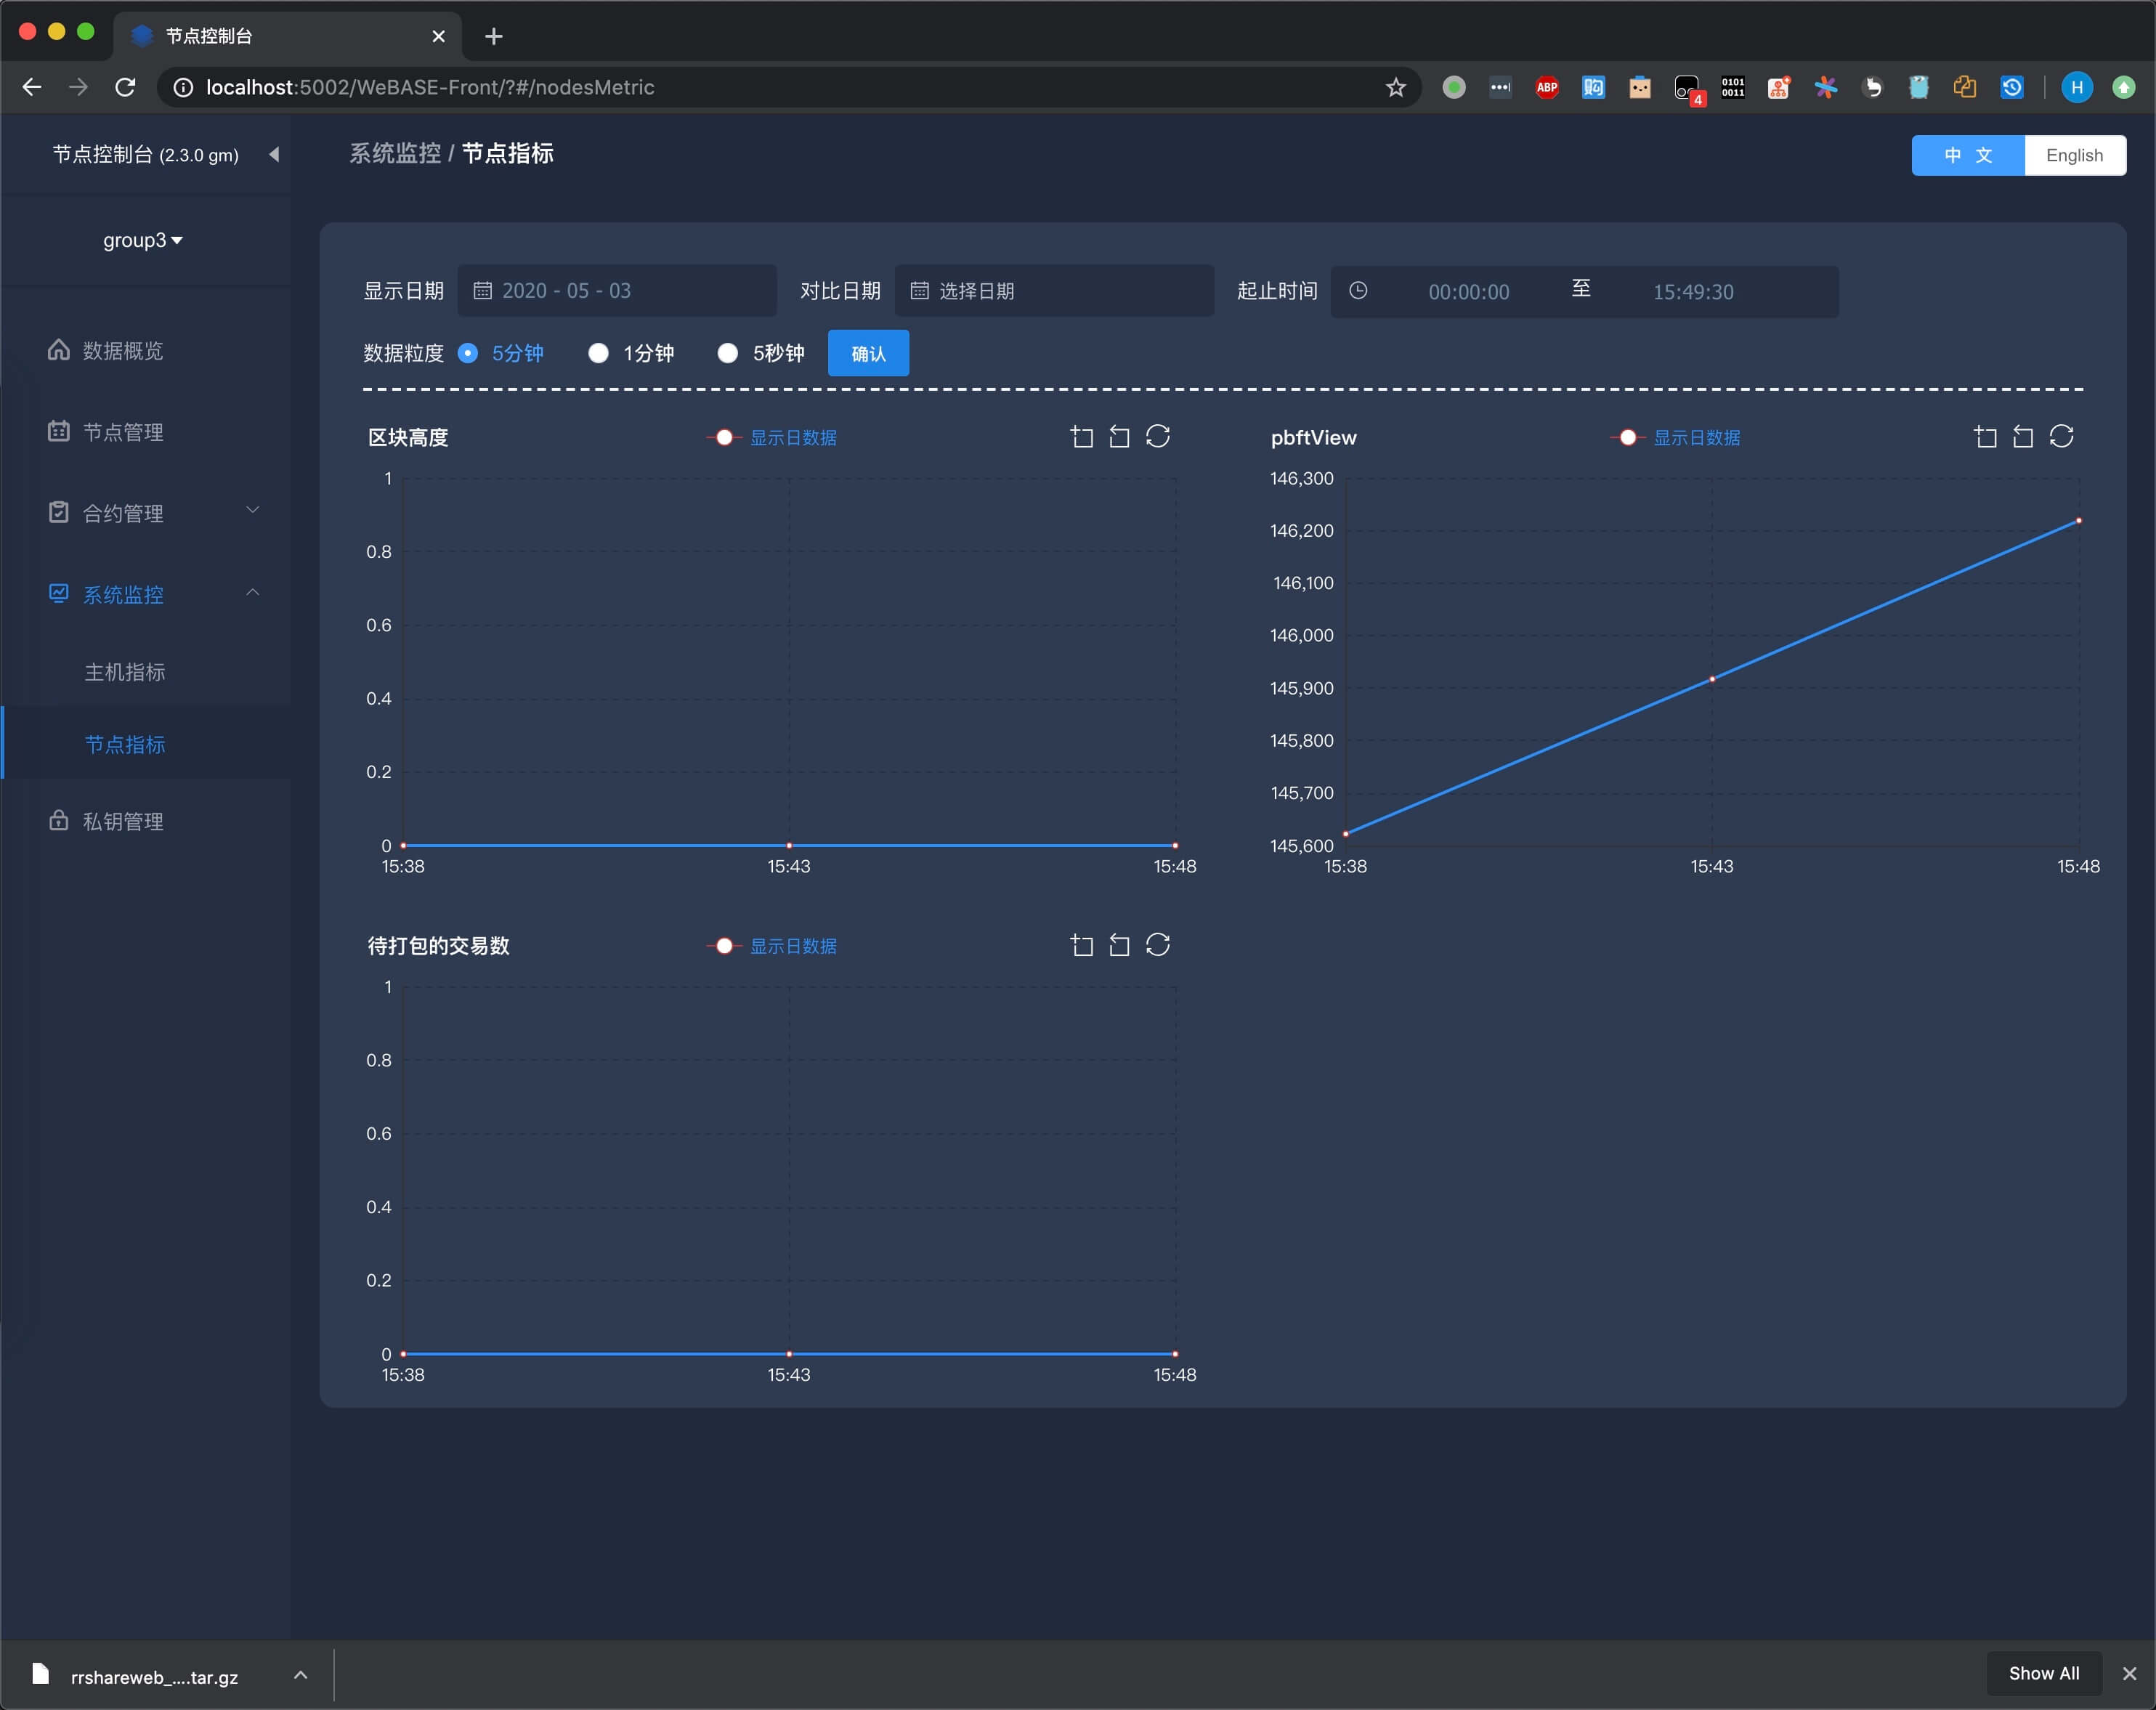Expand 合约管理 menu chevron

[253, 511]
